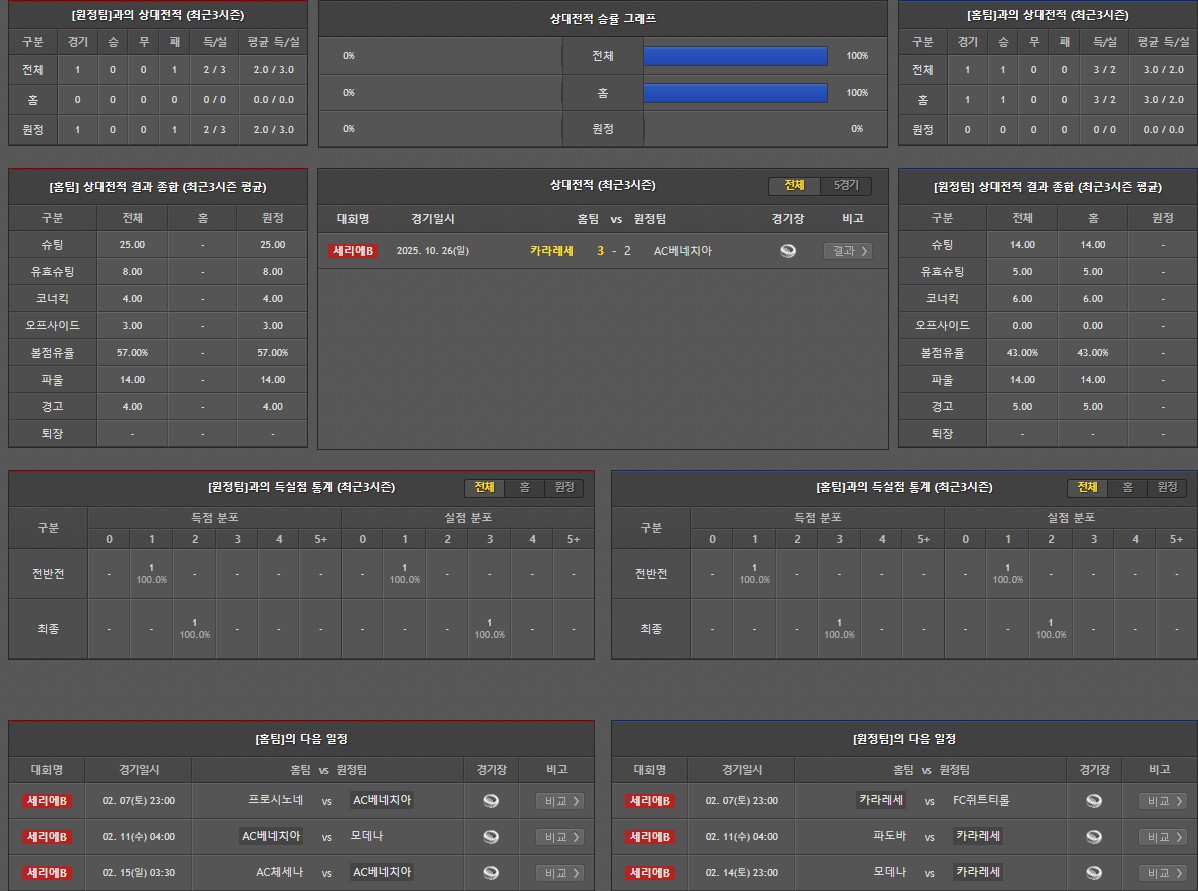Switch to the 전체 tab in 상대전적
The height and width of the screenshot is (891, 1198).
(794, 186)
